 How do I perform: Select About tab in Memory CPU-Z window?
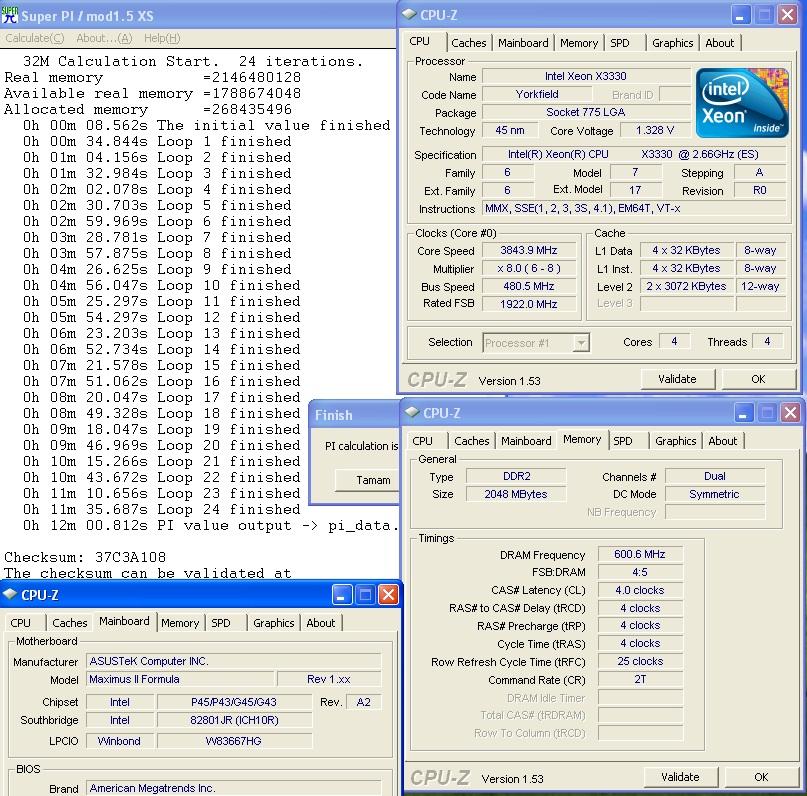pyautogui.click(x=723, y=441)
